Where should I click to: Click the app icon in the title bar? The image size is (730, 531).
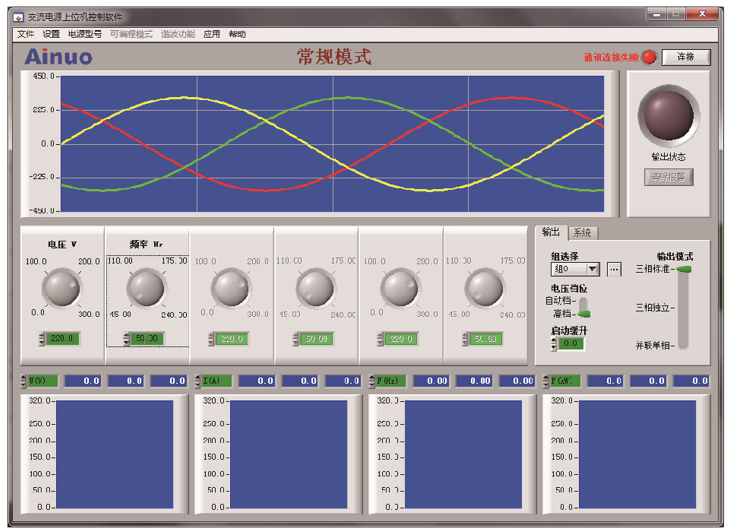pyautogui.click(x=17, y=17)
